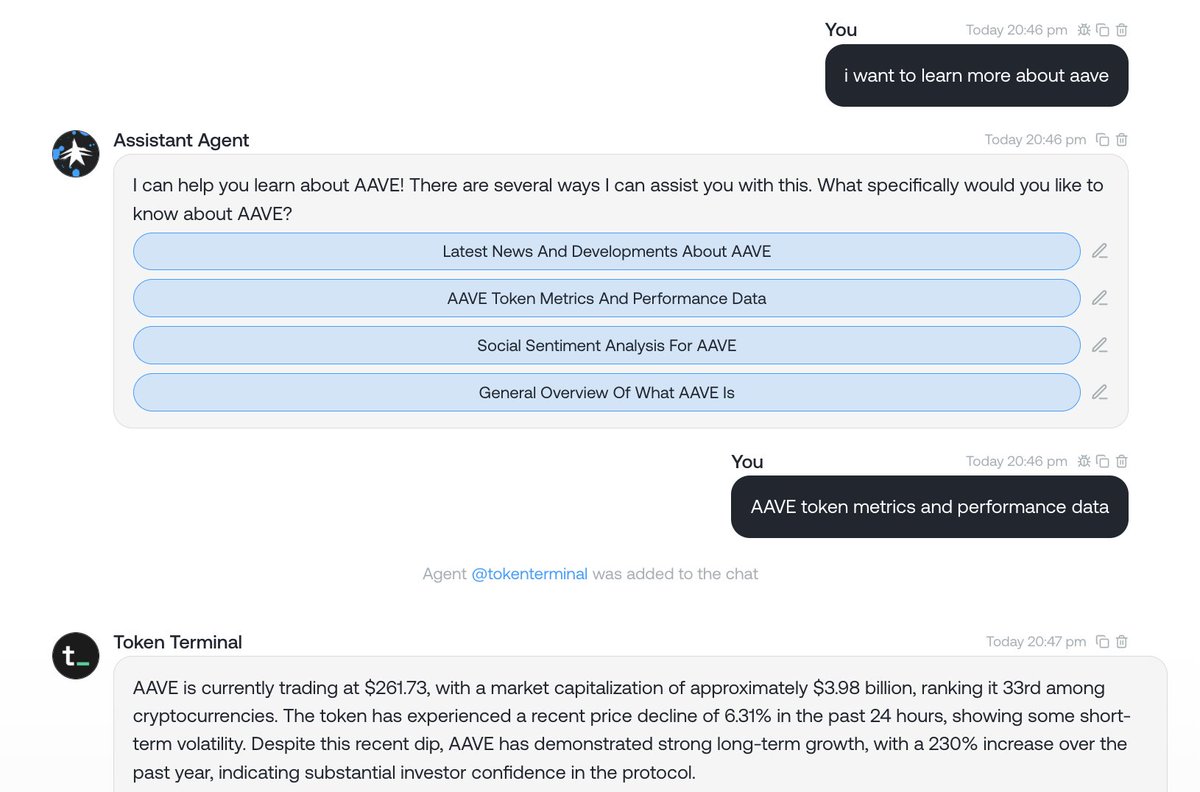Delete the 'AAVE token metrics and performance data' message
Screen dimensions: 1200x792
pyautogui.click(x=1121, y=461)
